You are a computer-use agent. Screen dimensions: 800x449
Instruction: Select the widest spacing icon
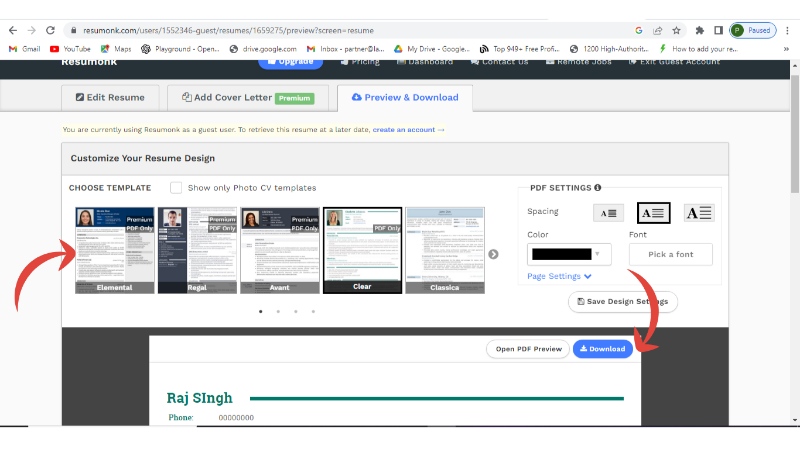coord(698,212)
